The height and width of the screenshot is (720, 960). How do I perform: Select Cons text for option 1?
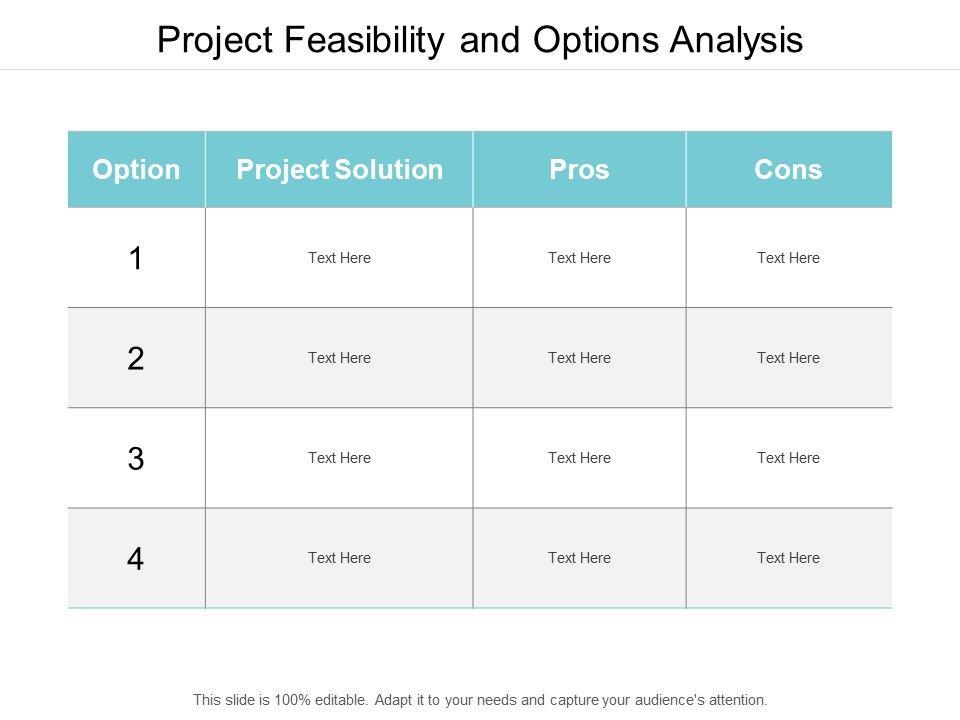pos(788,258)
